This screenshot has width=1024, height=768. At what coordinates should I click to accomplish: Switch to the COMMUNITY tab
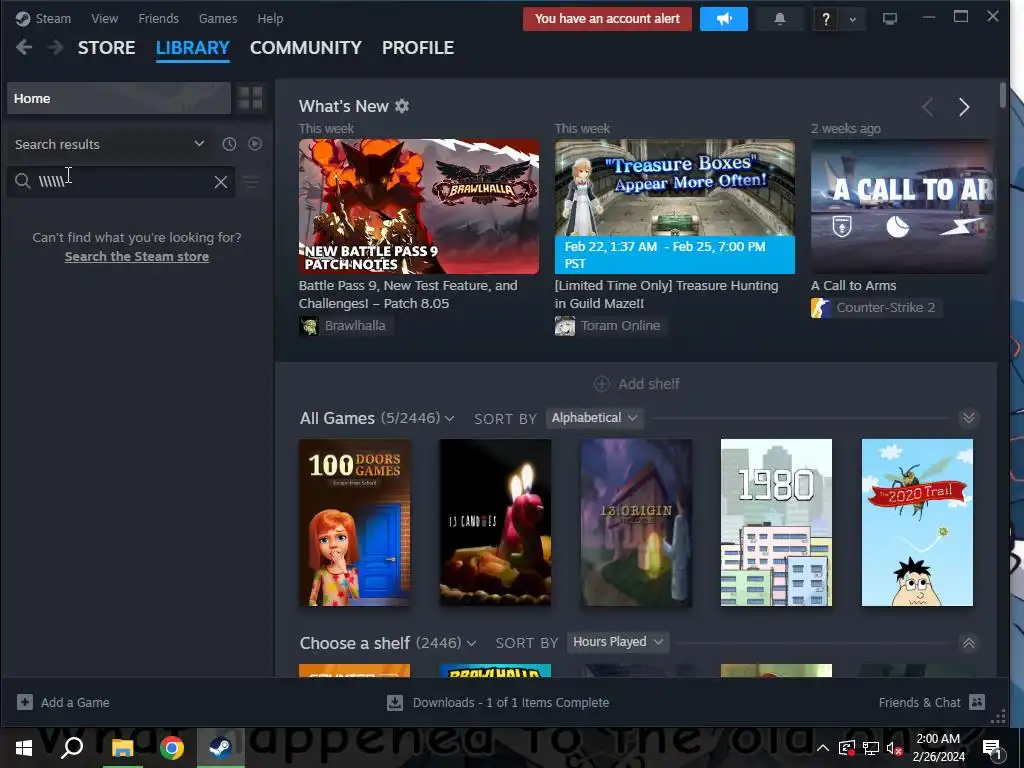306,48
